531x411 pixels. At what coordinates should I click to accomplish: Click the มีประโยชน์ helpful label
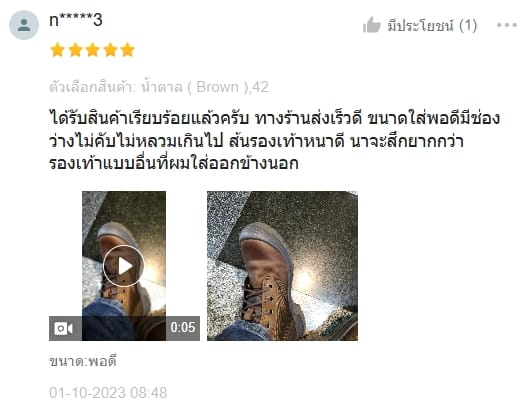click(x=420, y=26)
